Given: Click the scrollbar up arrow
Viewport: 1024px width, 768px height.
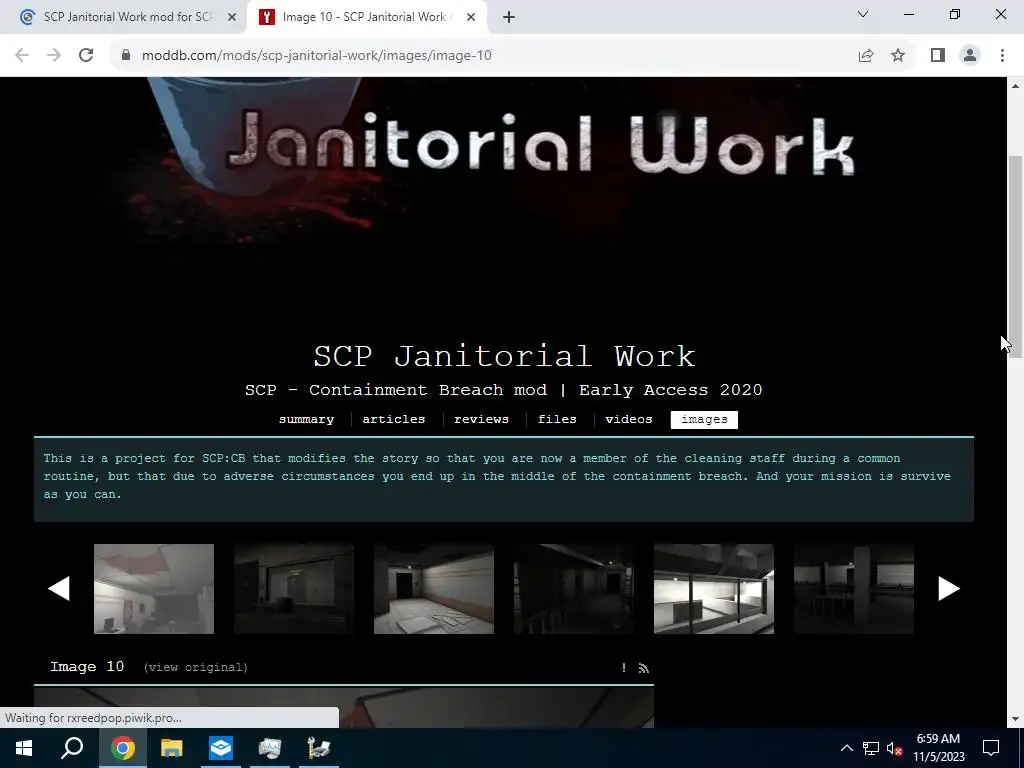Looking at the screenshot, I should point(1016,86).
